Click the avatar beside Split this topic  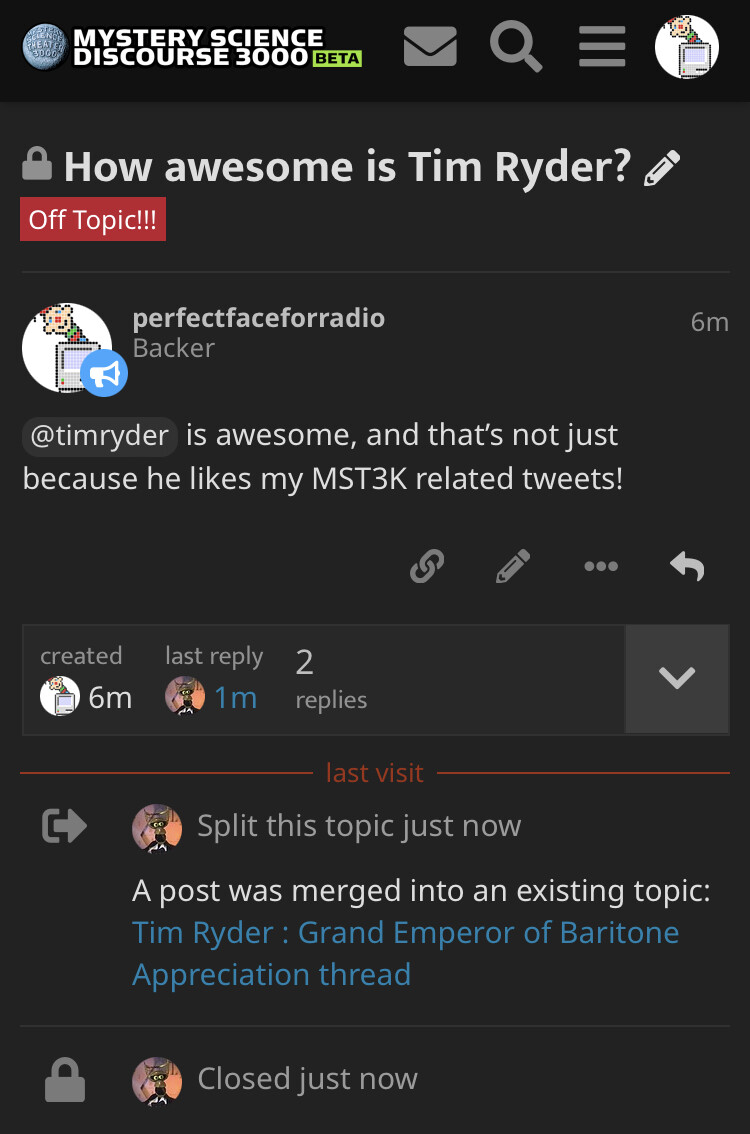click(157, 828)
